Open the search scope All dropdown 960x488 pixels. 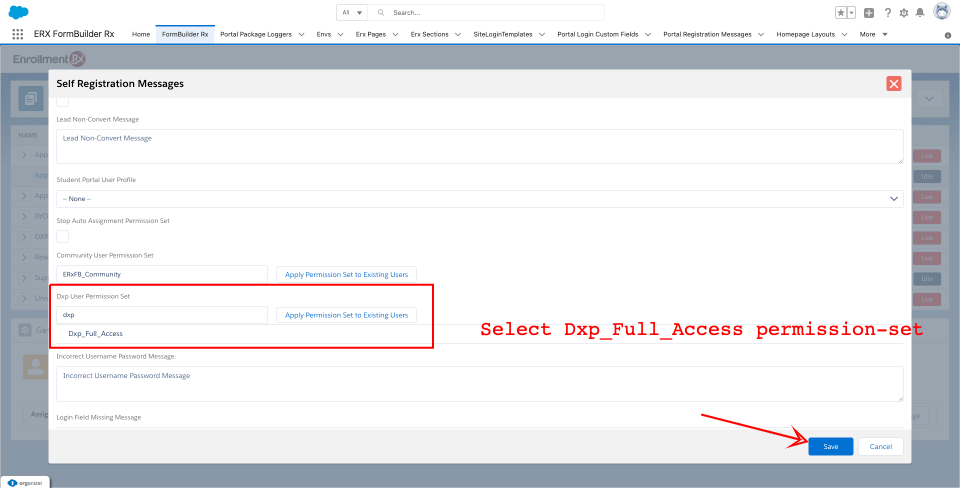coord(352,13)
